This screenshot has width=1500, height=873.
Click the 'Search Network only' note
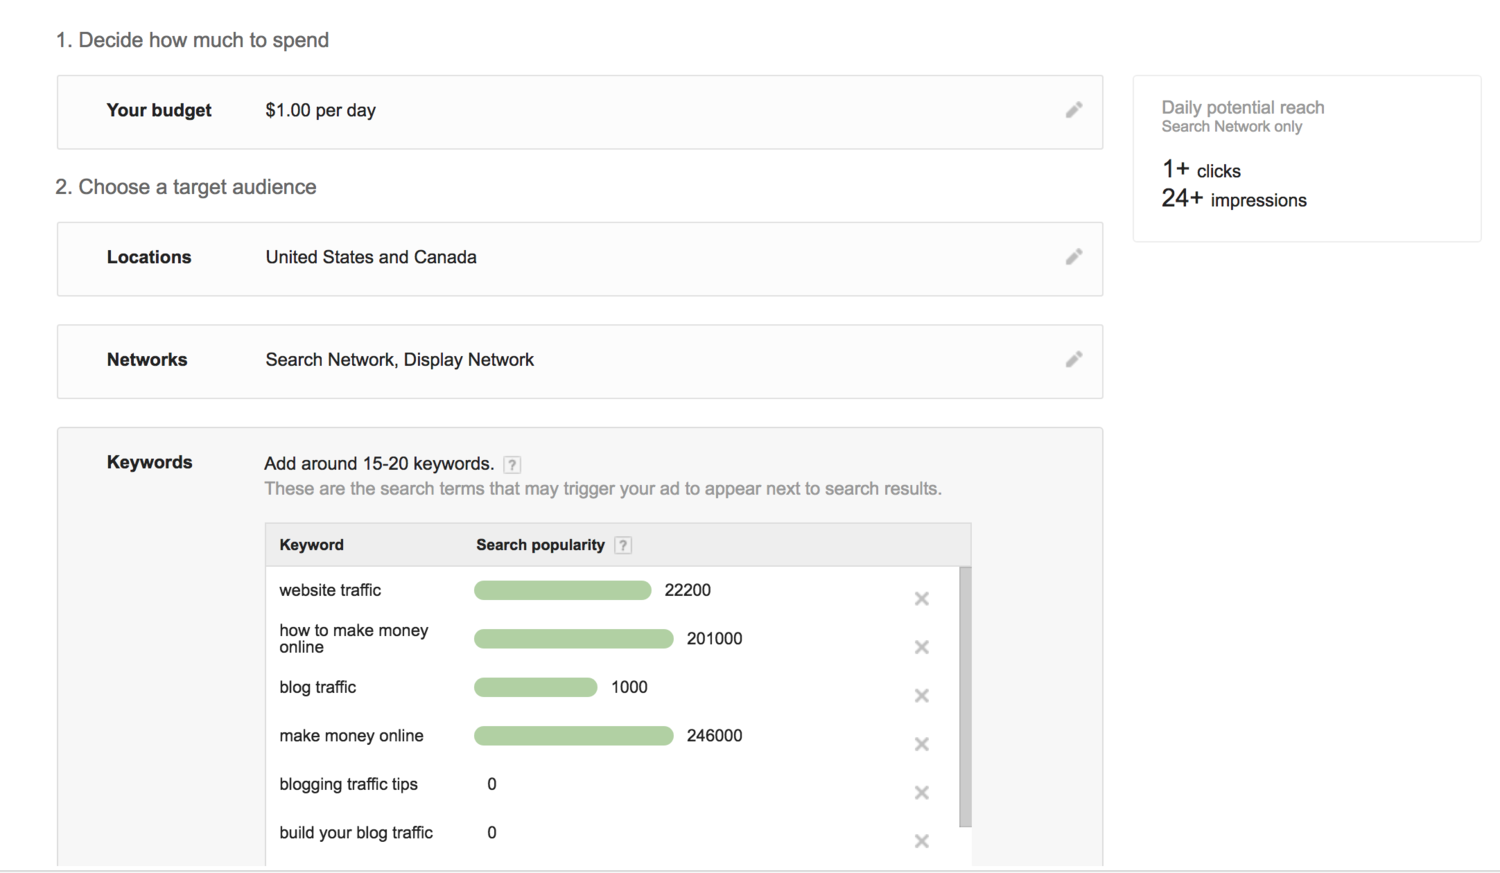pos(1232,127)
